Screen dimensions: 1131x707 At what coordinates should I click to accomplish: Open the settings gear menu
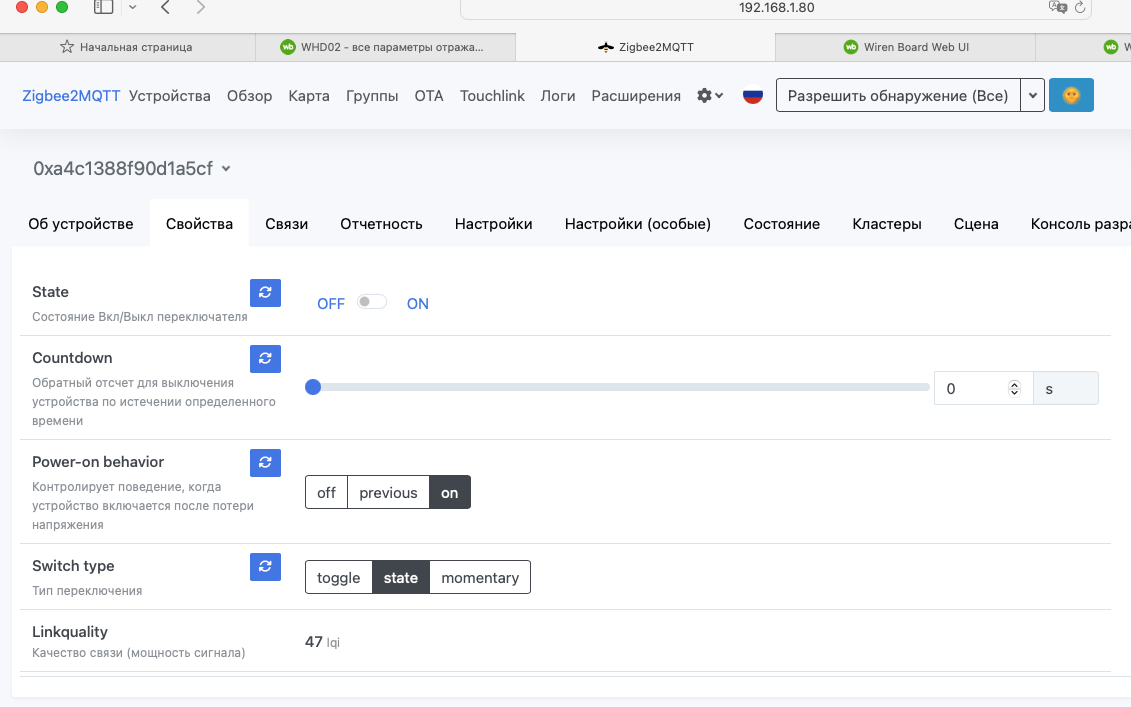[710, 96]
